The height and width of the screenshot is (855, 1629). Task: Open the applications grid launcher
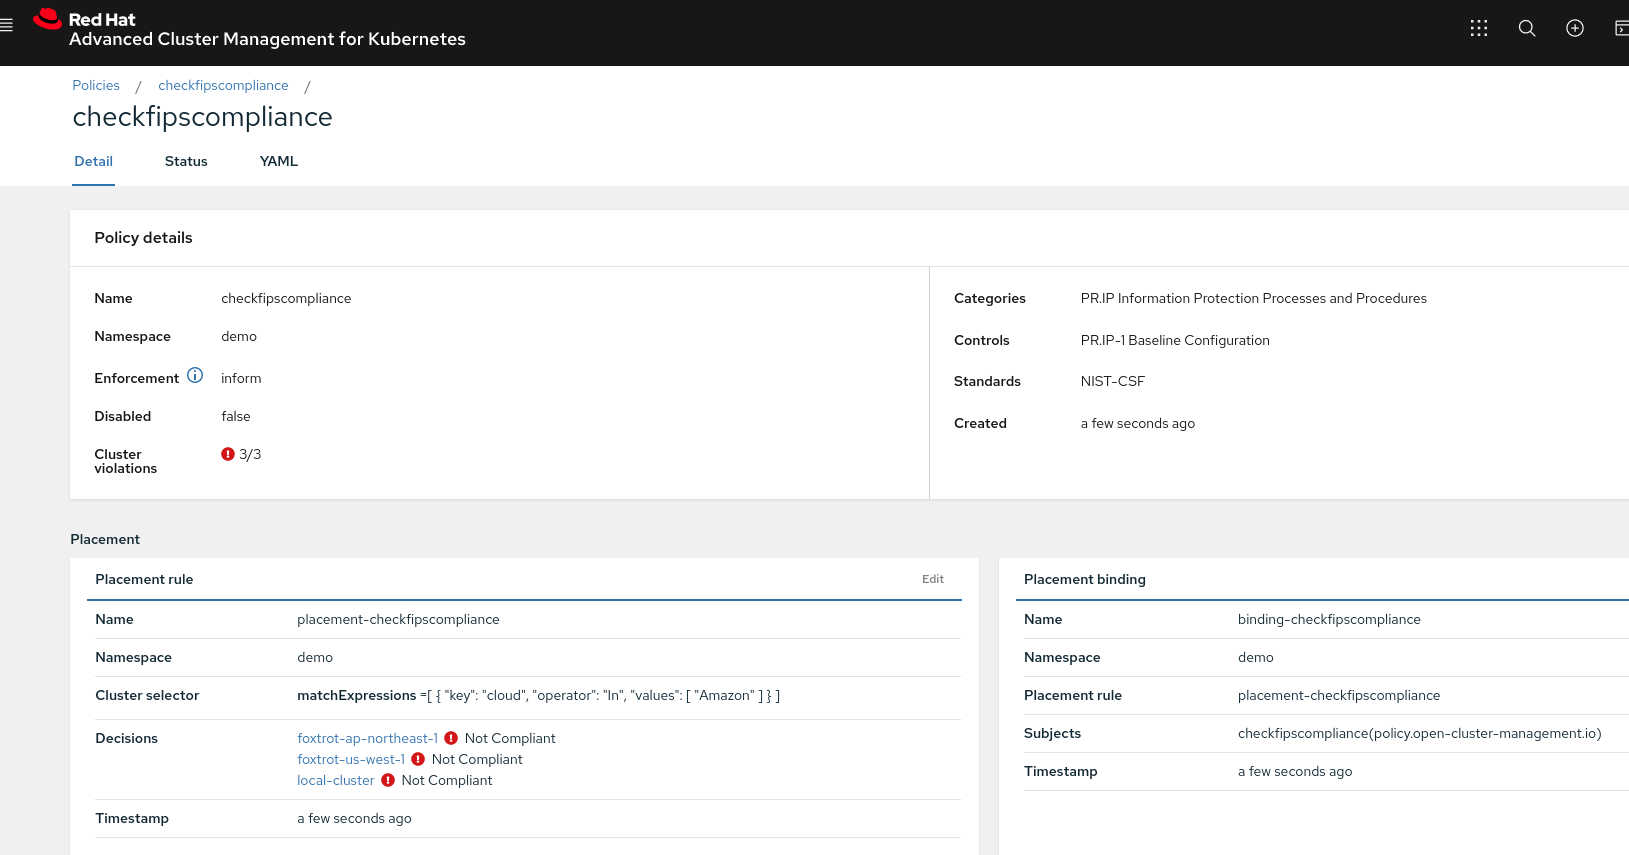pyautogui.click(x=1479, y=28)
